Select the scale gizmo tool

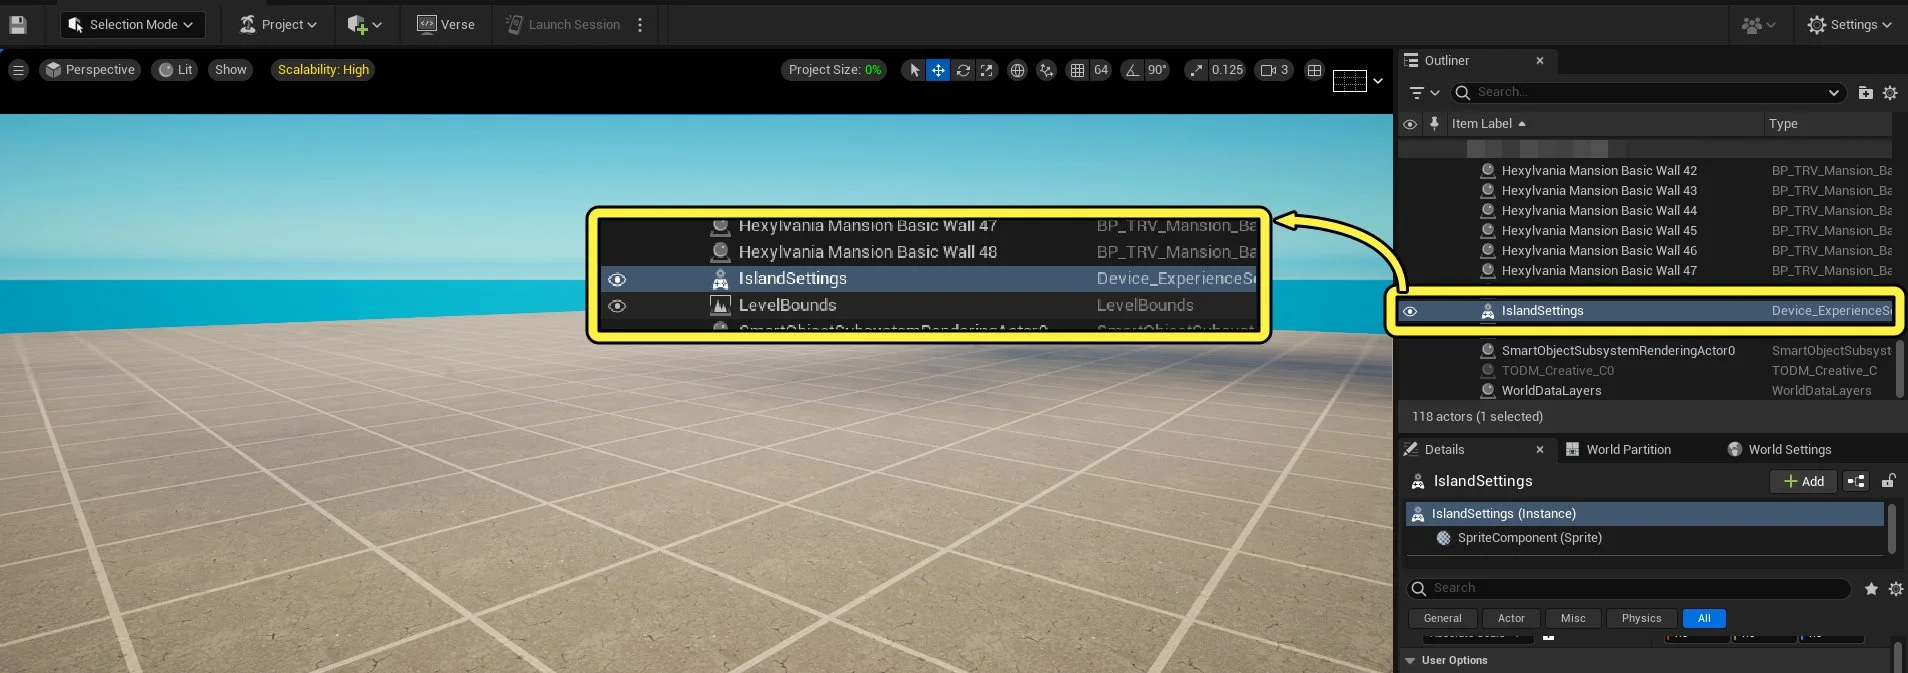tap(987, 70)
